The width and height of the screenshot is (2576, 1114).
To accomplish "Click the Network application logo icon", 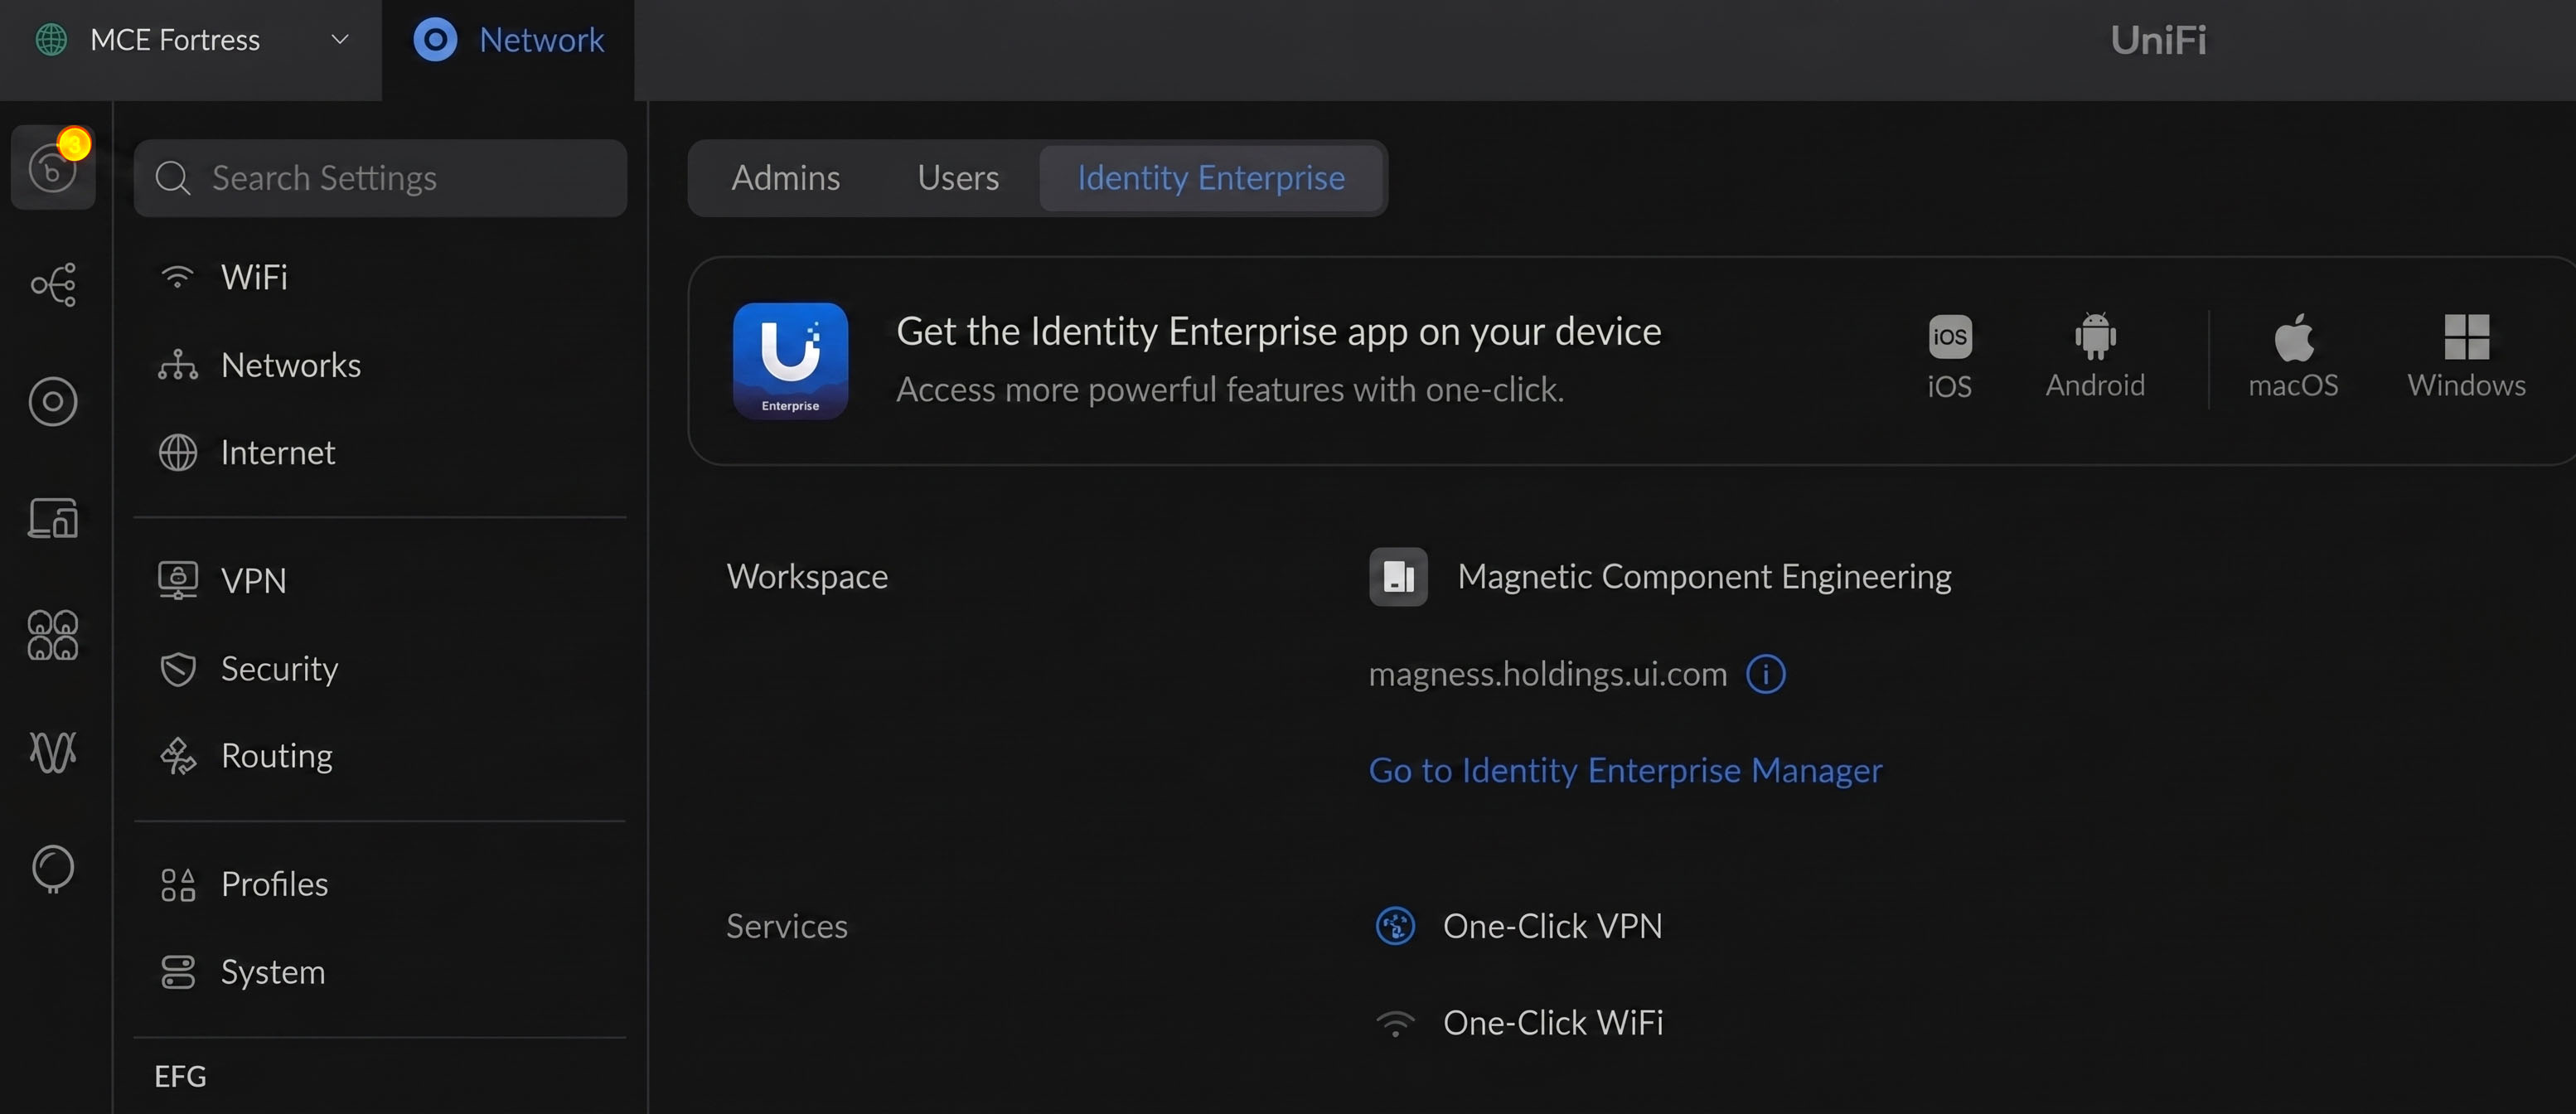I will [x=435, y=40].
